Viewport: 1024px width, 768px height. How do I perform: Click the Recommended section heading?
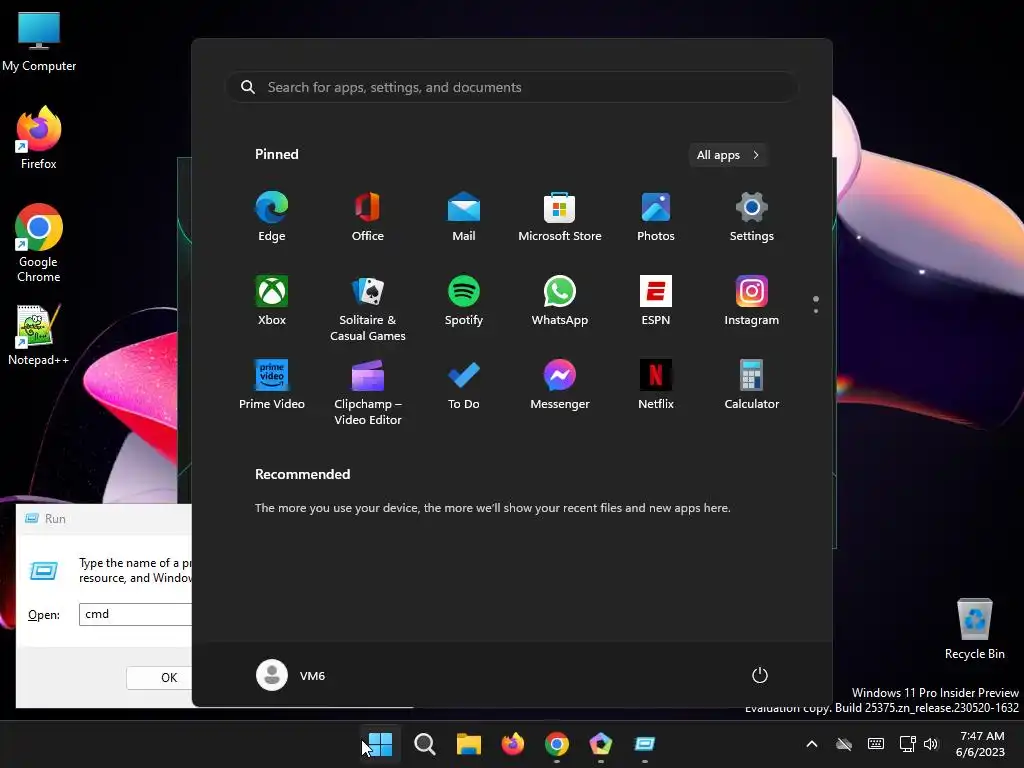pos(302,474)
